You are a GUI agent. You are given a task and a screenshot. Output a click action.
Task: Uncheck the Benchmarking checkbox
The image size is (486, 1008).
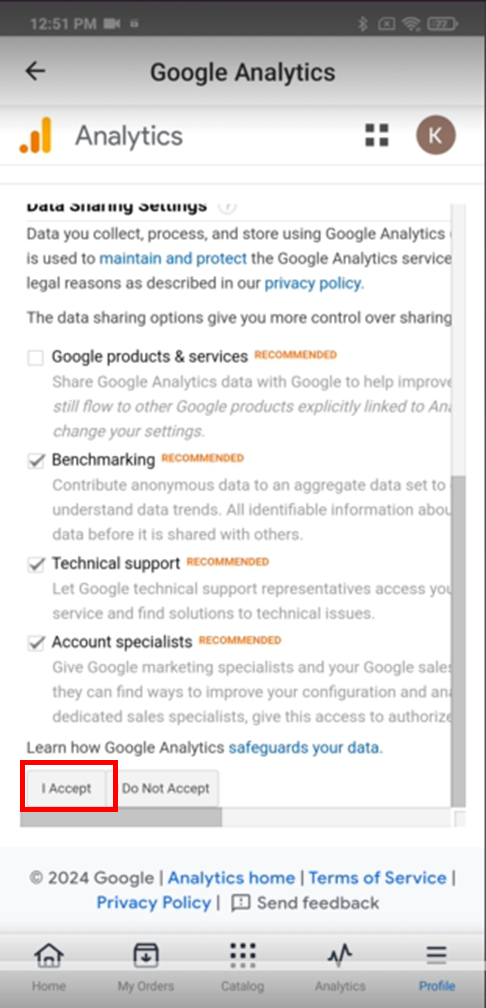[36, 461]
